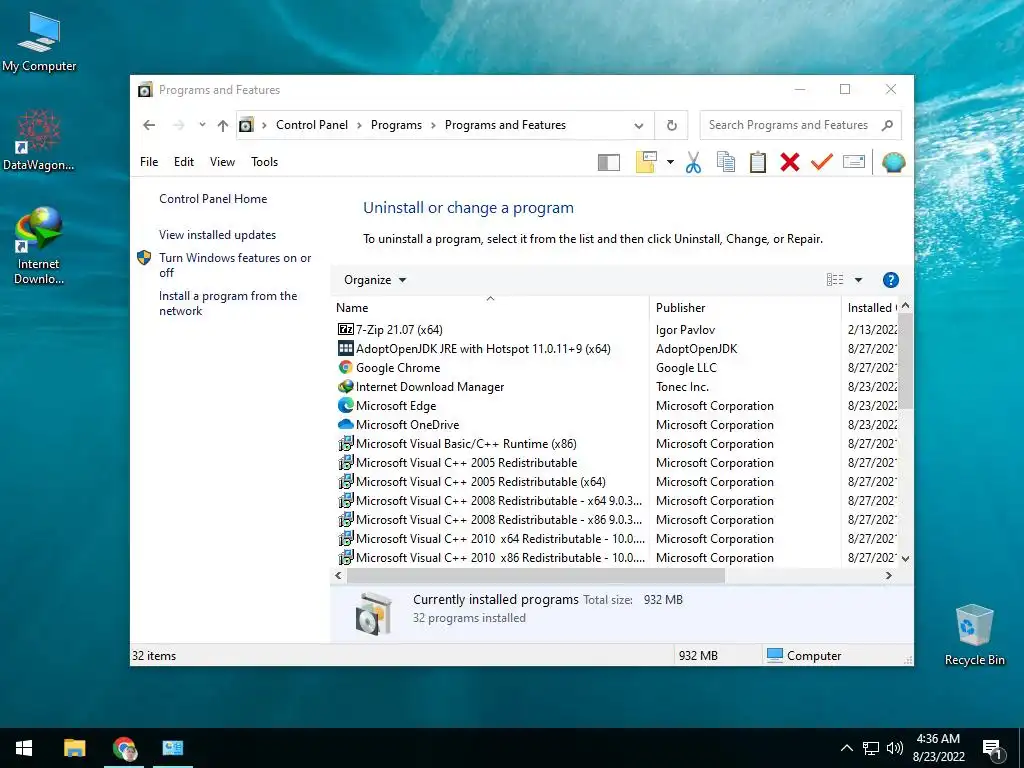Screen dimensions: 1024x768
Task: Sort by the Installed On column header
Action: tap(871, 308)
